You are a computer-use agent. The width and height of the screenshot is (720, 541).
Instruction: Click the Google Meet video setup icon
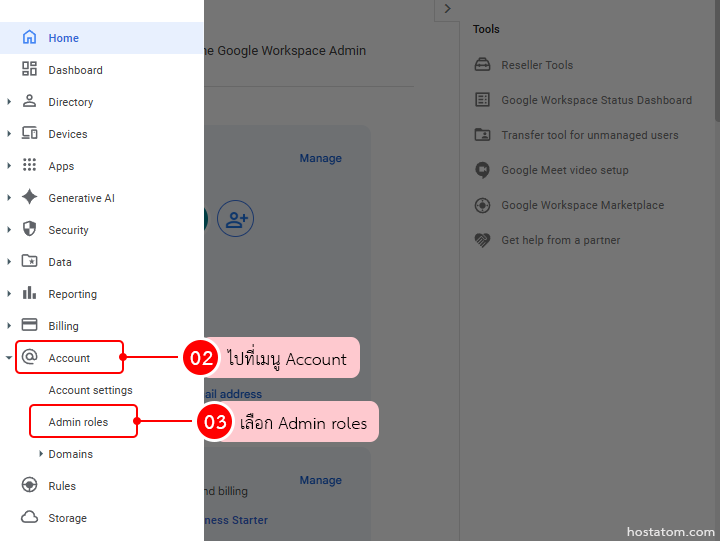pos(482,170)
